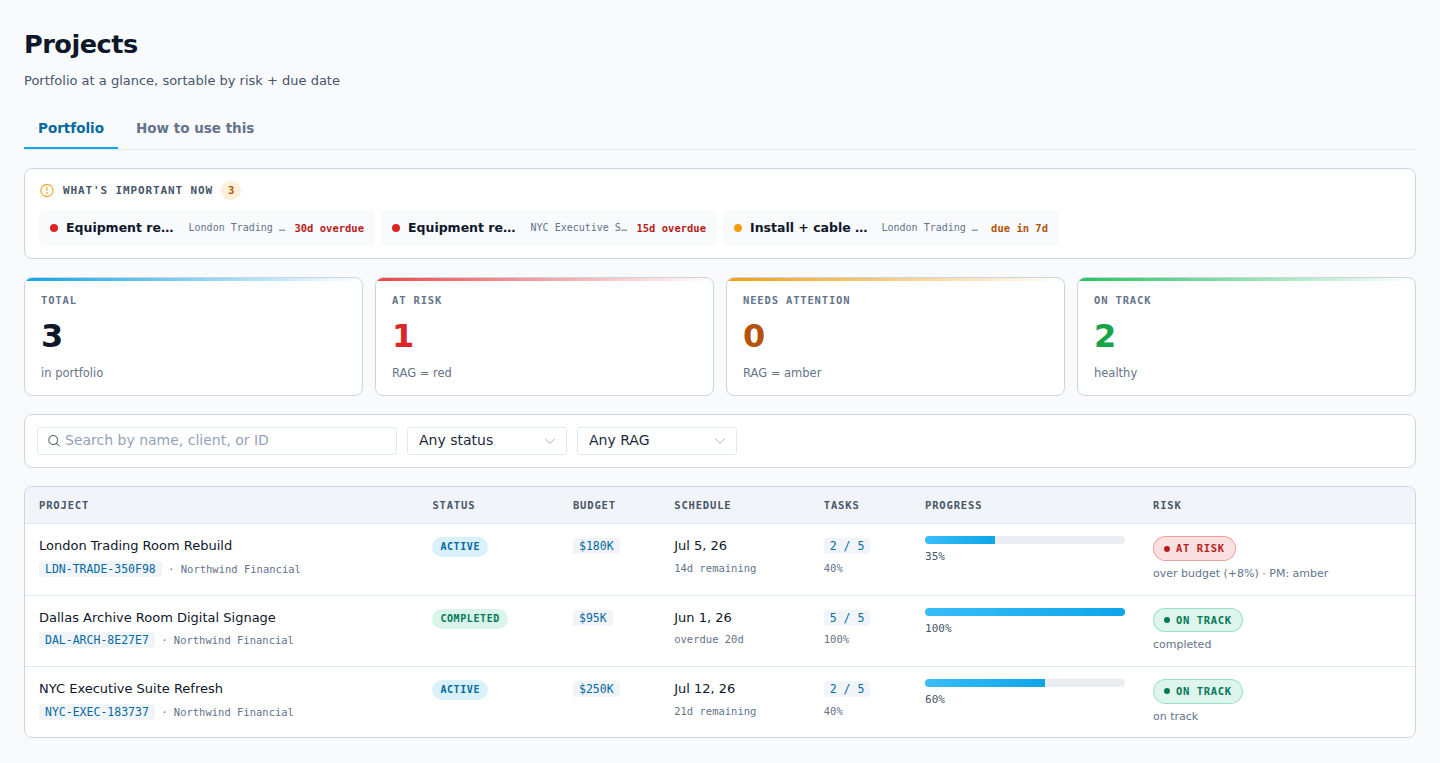Screen dimensions: 1440x763
Task: Click the 35% progress bar
Action: pyautogui.click(x=1025, y=540)
